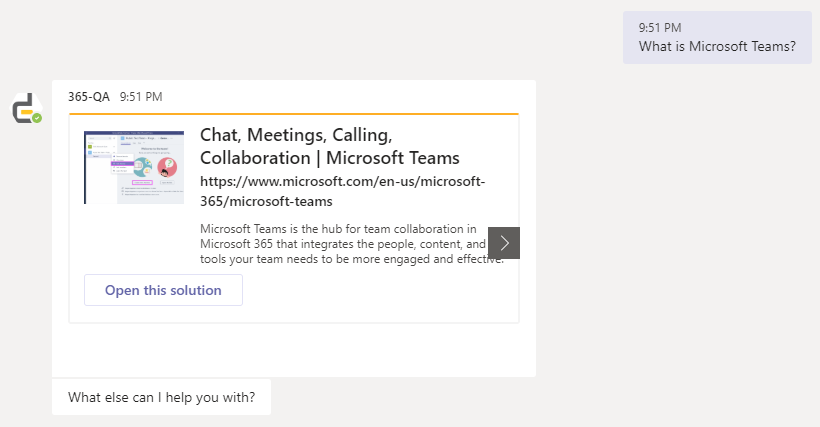Image resolution: width=820 pixels, height=427 pixels.
Task: Click the 9:51 PM timestamp beside 365-QA
Action: pos(141,97)
